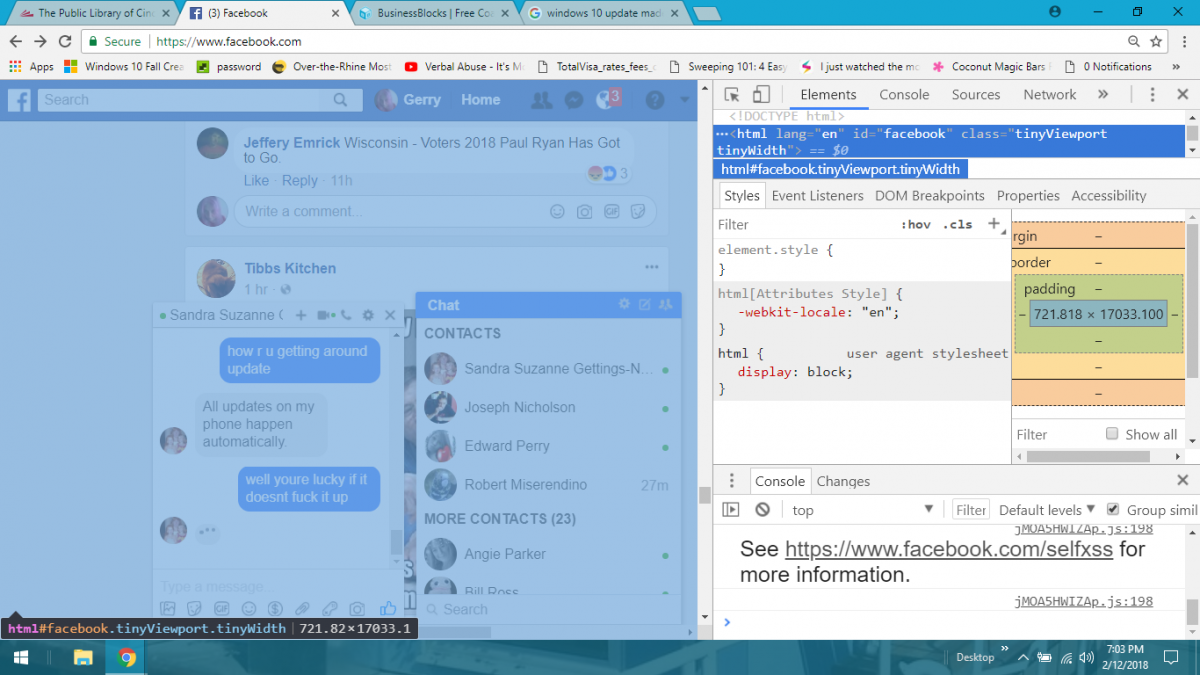Open Sandra Suzanne chat options gear
This screenshot has height=675, width=1200.
368,315
